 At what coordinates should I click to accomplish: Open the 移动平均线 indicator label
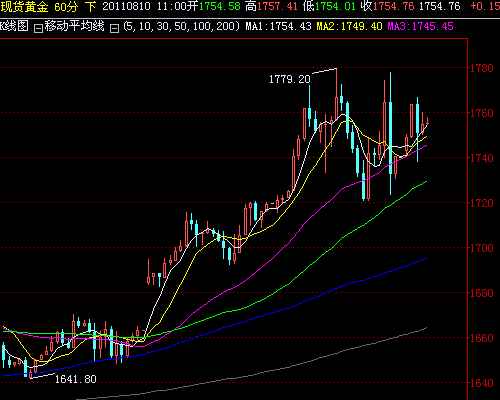click(x=75, y=26)
